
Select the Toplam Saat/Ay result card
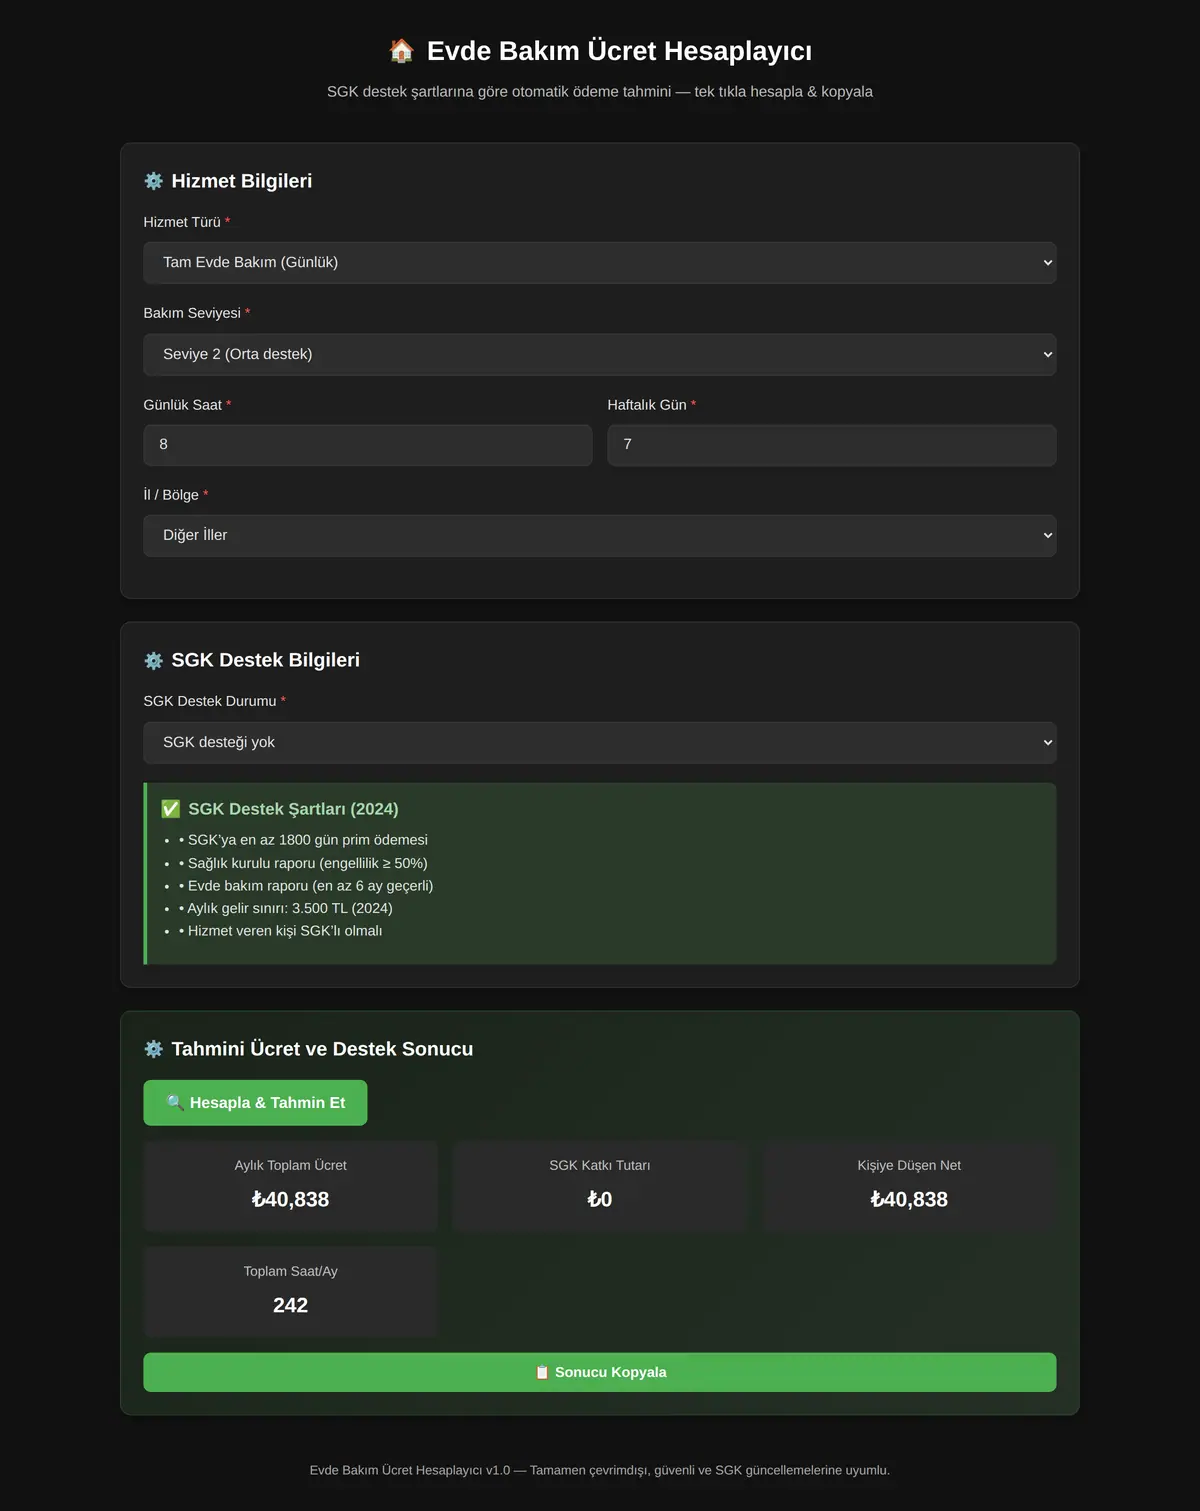[x=291, y=1292]
